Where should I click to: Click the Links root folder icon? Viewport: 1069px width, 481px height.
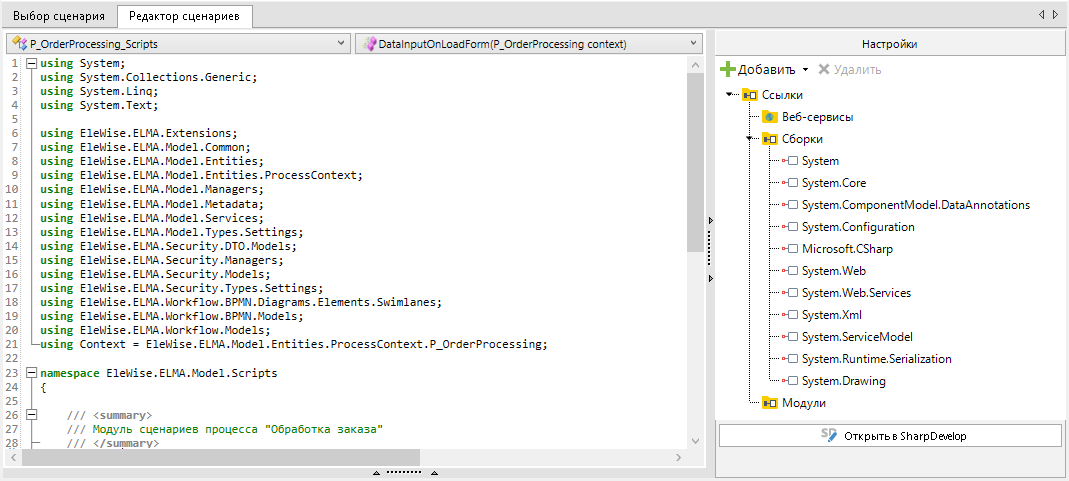(x=750, y=95)
